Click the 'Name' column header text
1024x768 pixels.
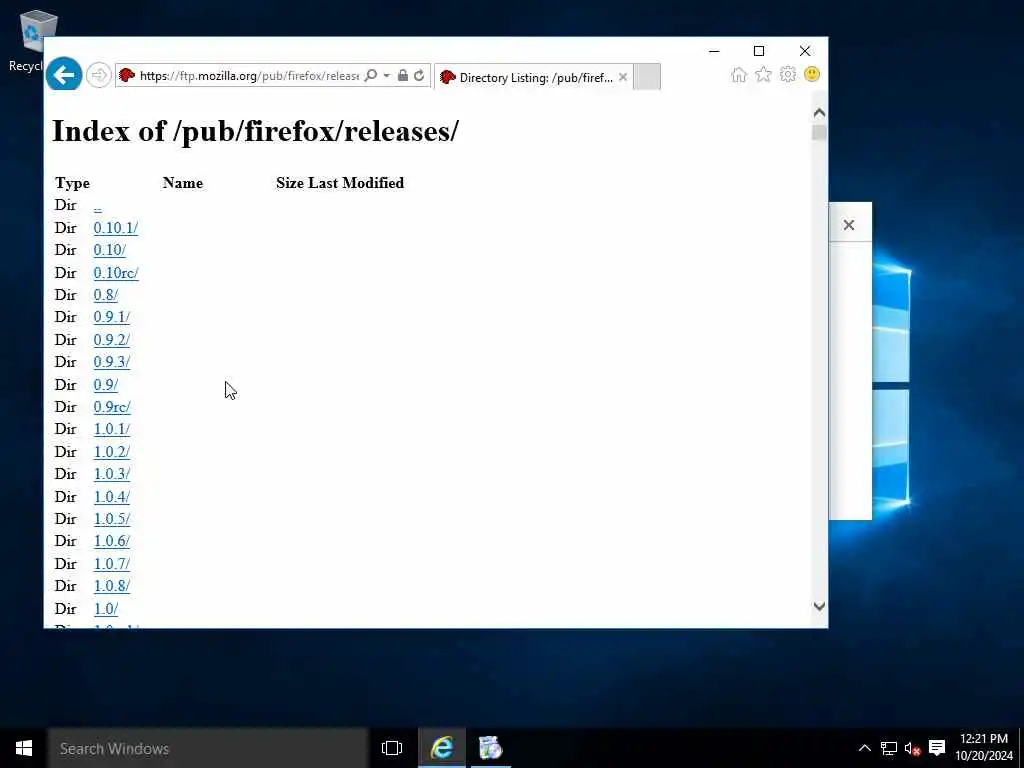click(x=183, y=183)
